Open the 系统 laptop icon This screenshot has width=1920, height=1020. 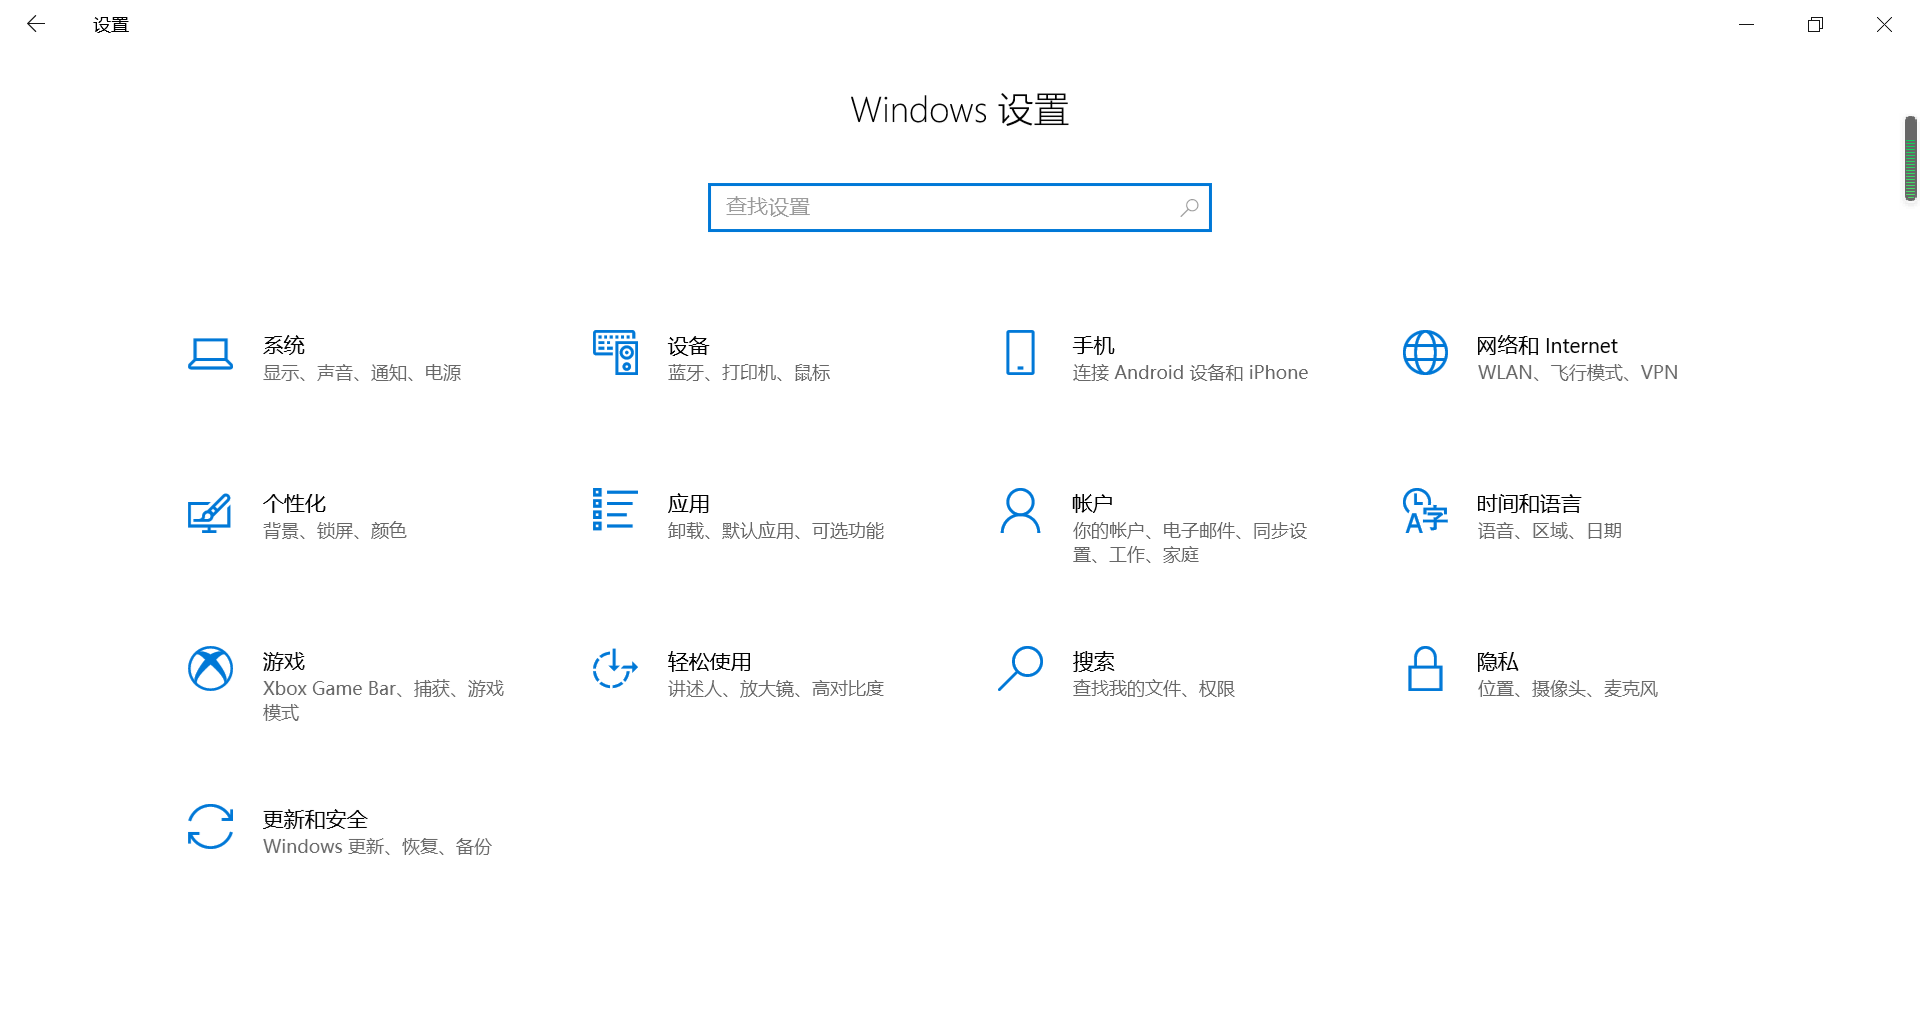(x=210, y=354)
